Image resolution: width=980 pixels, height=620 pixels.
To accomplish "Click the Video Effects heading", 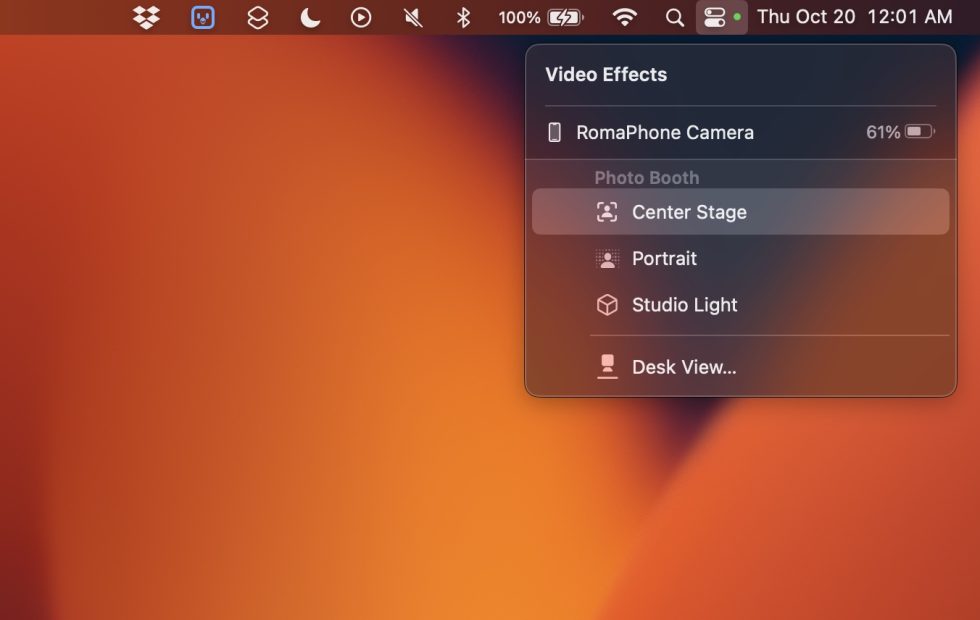I will coord(606,74).
